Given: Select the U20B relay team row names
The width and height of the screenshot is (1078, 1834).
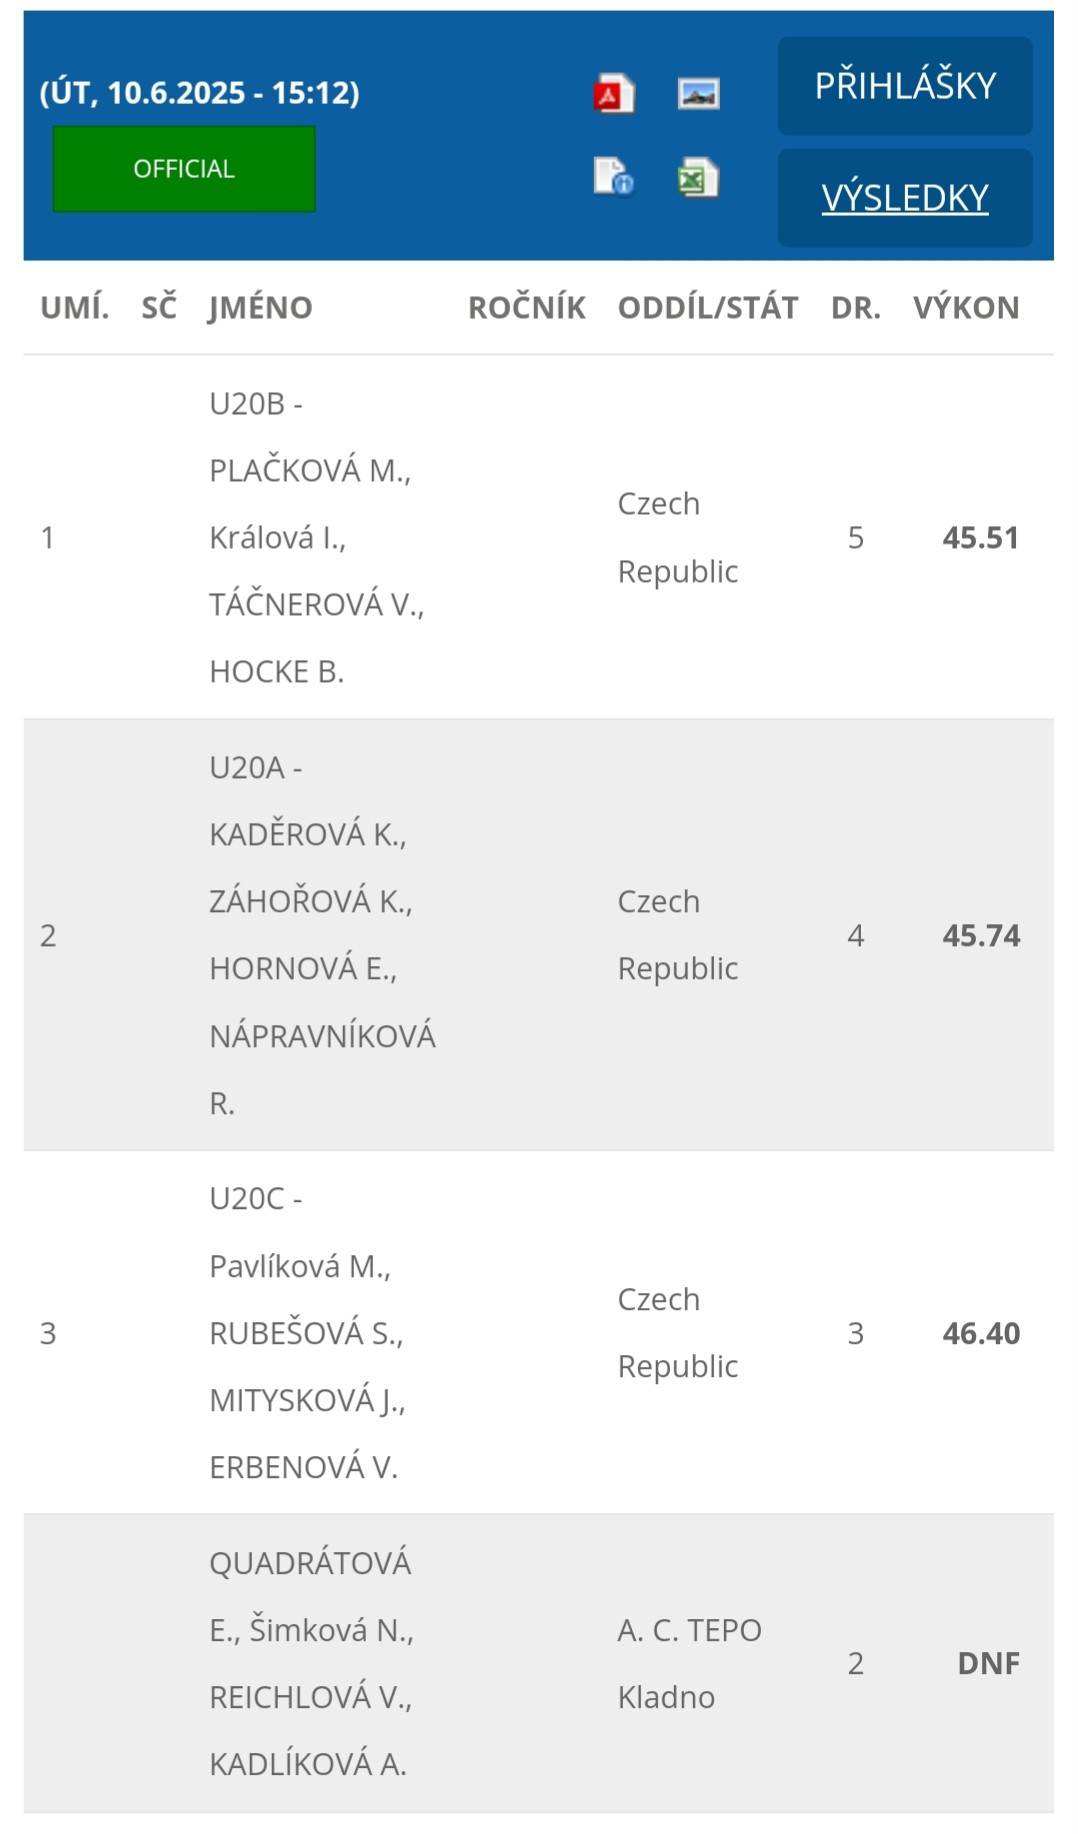Looking at the screenshot, I should (x=317, y=537).
